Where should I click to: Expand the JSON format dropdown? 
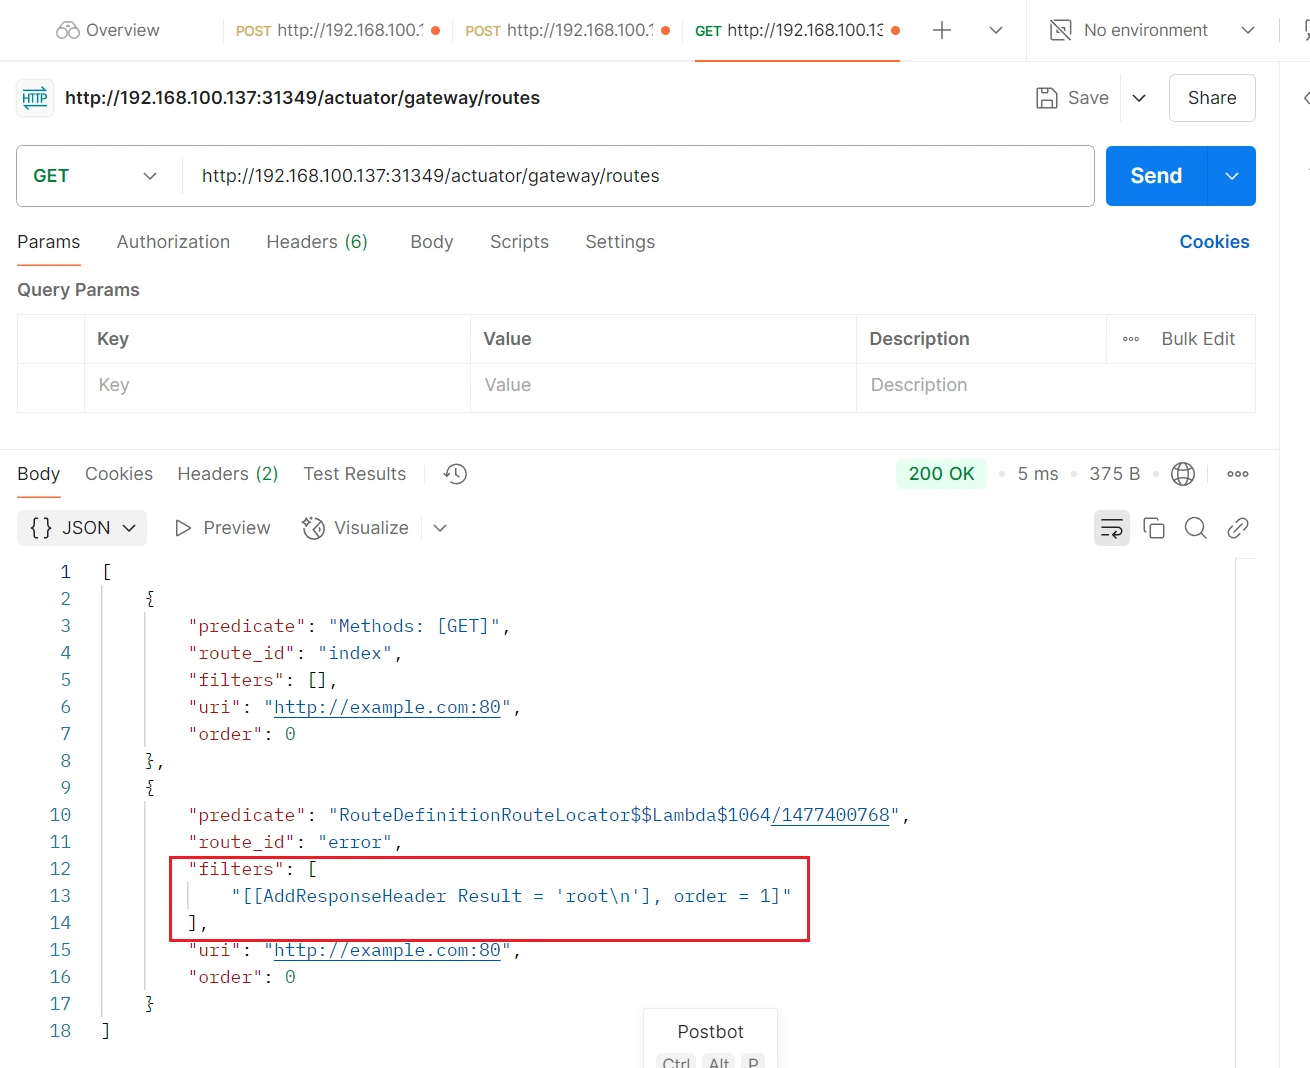[x=82, y=528]
